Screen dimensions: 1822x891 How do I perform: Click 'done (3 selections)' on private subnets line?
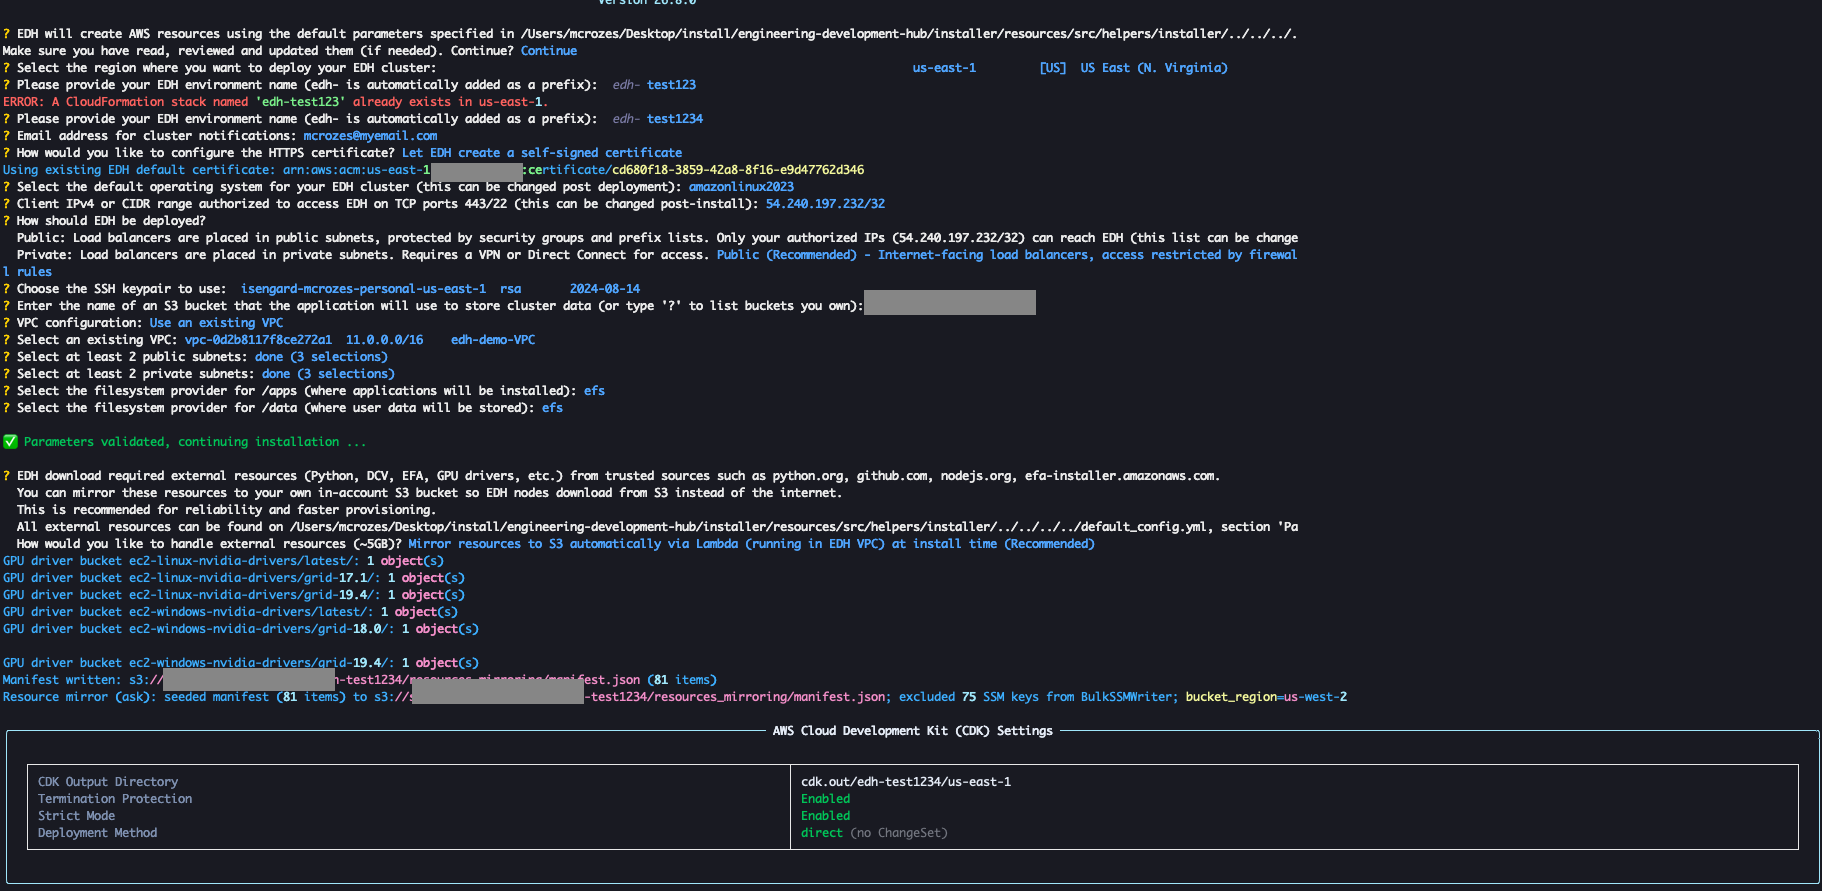click(x=328, y=374)
